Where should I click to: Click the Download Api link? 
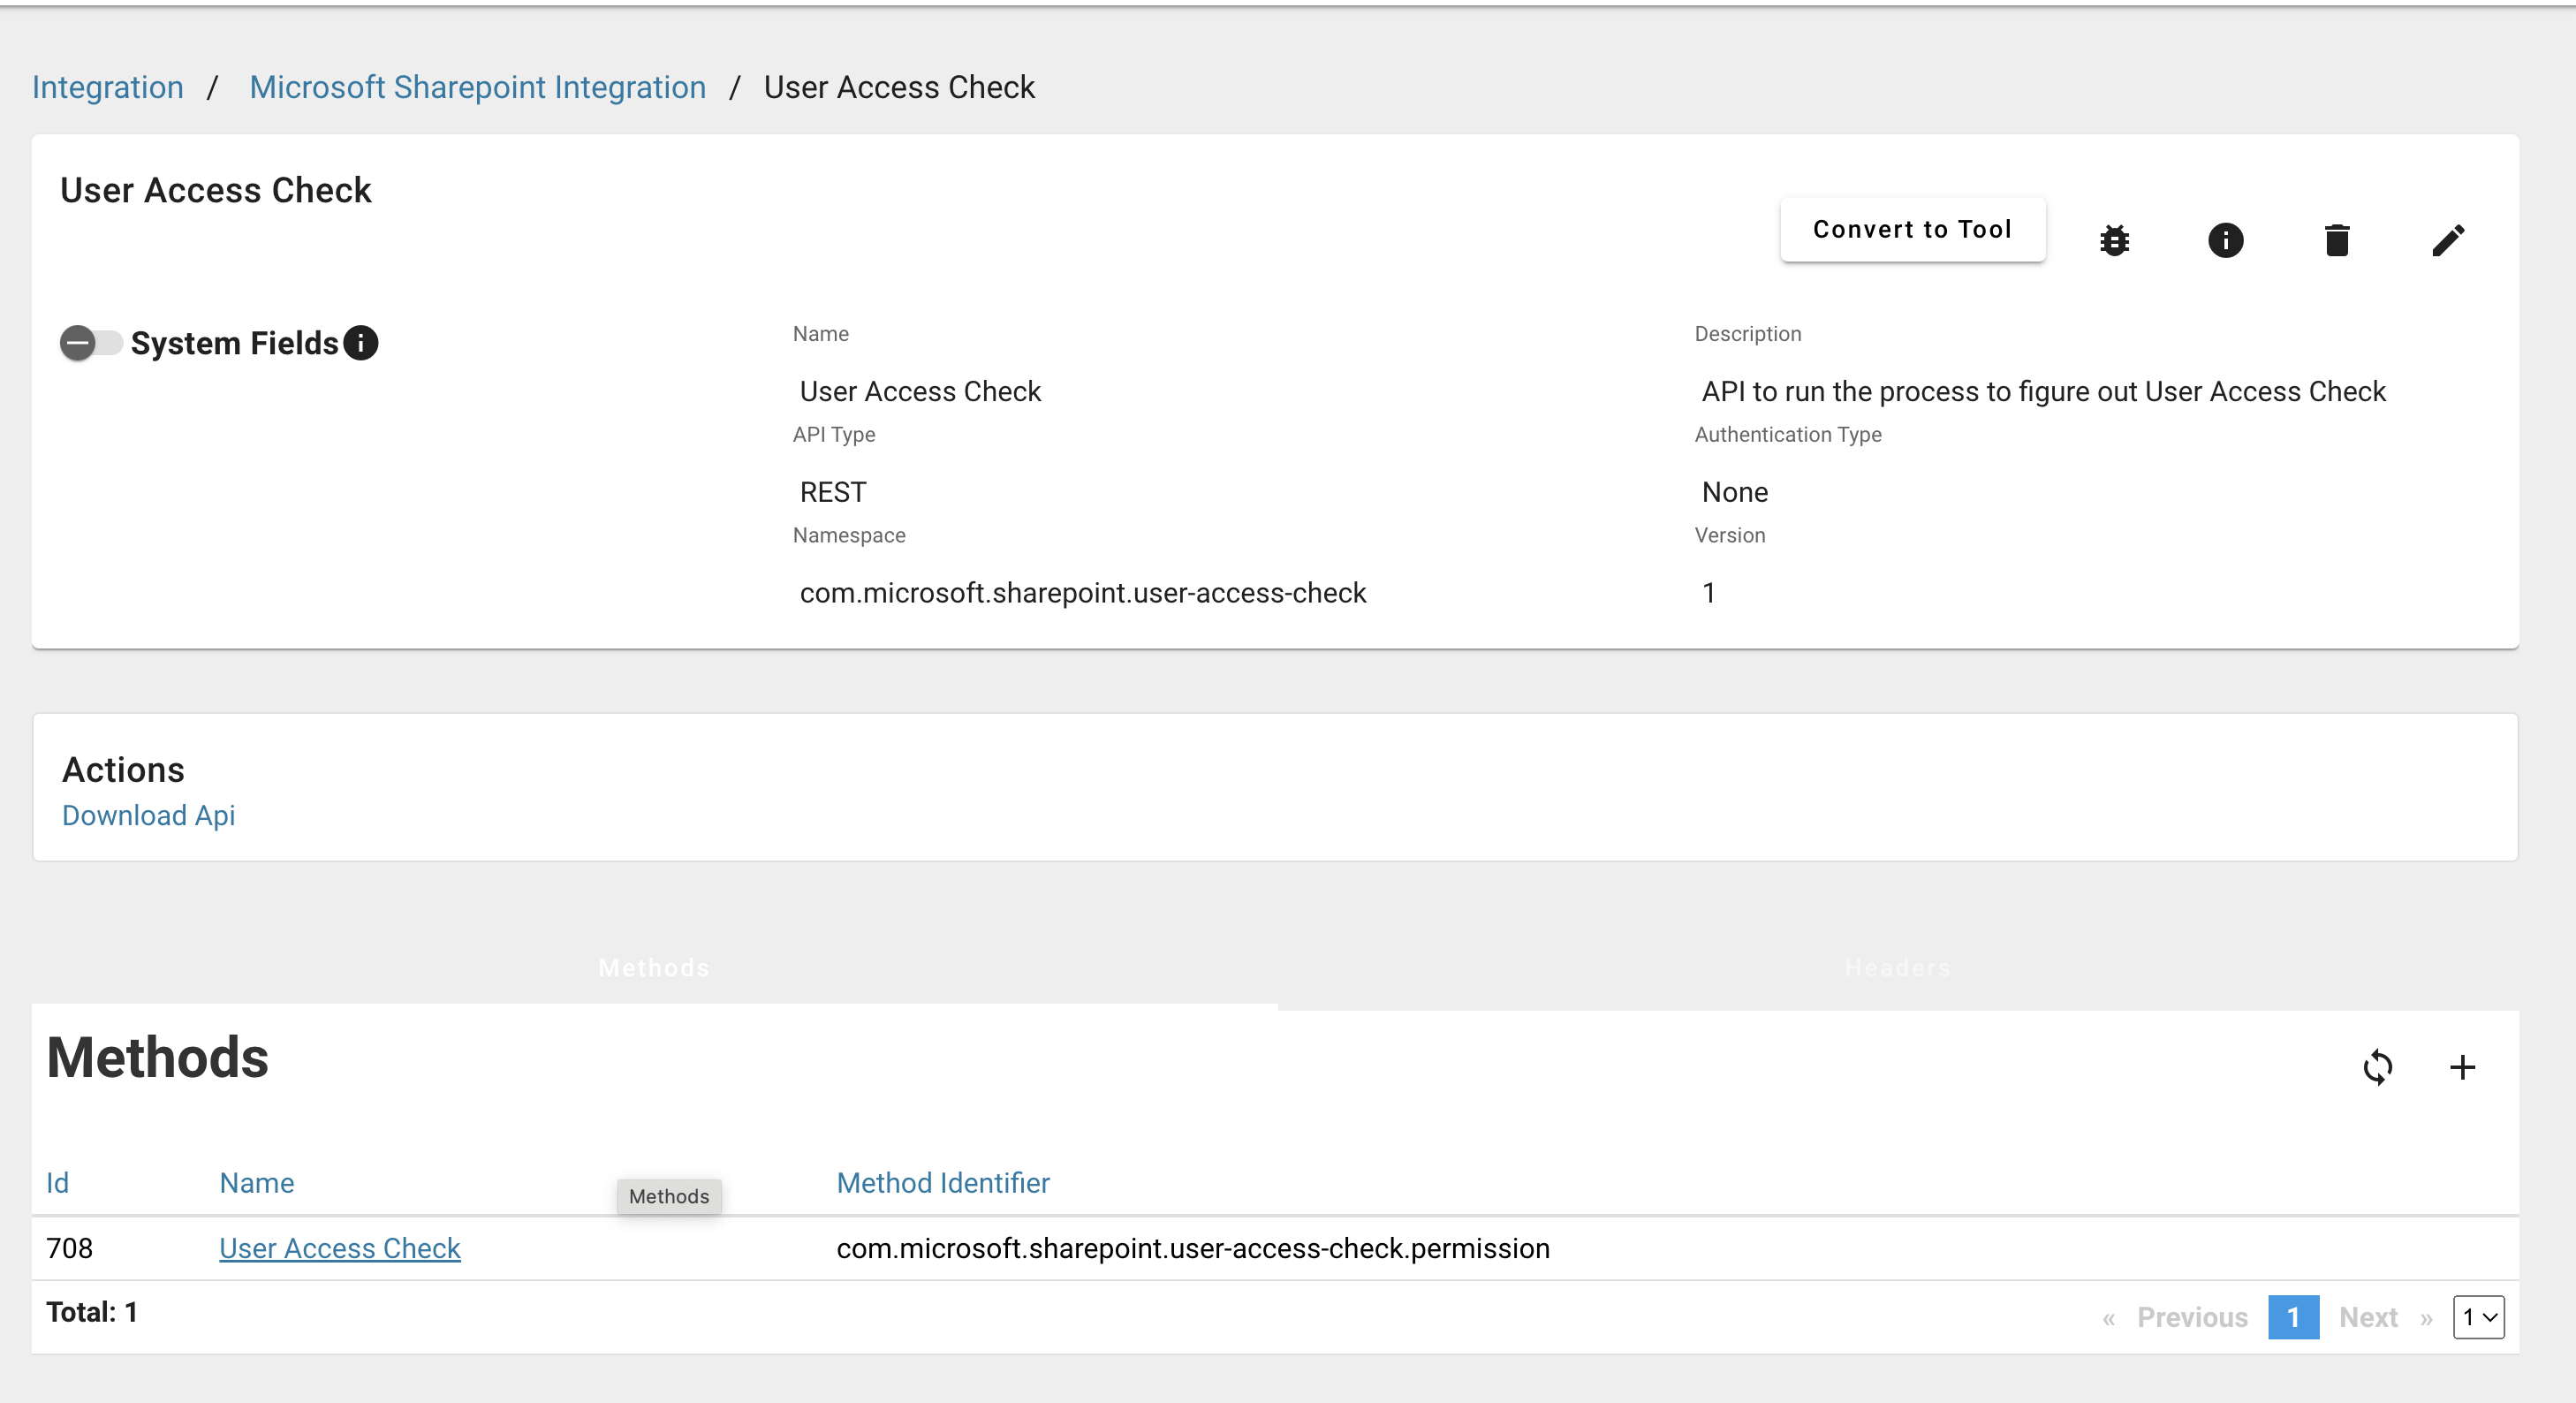click(148, 815)
